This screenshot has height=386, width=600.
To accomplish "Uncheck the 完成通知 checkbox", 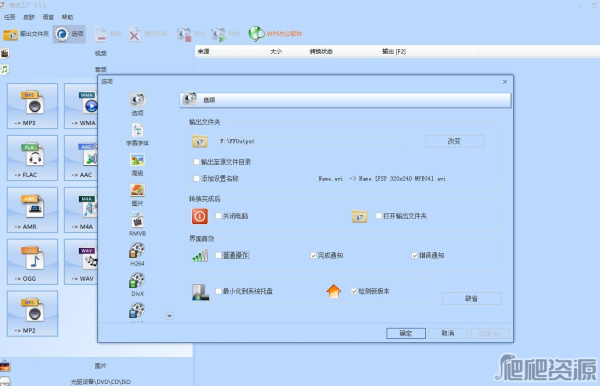I will click(x=313, y=255).
